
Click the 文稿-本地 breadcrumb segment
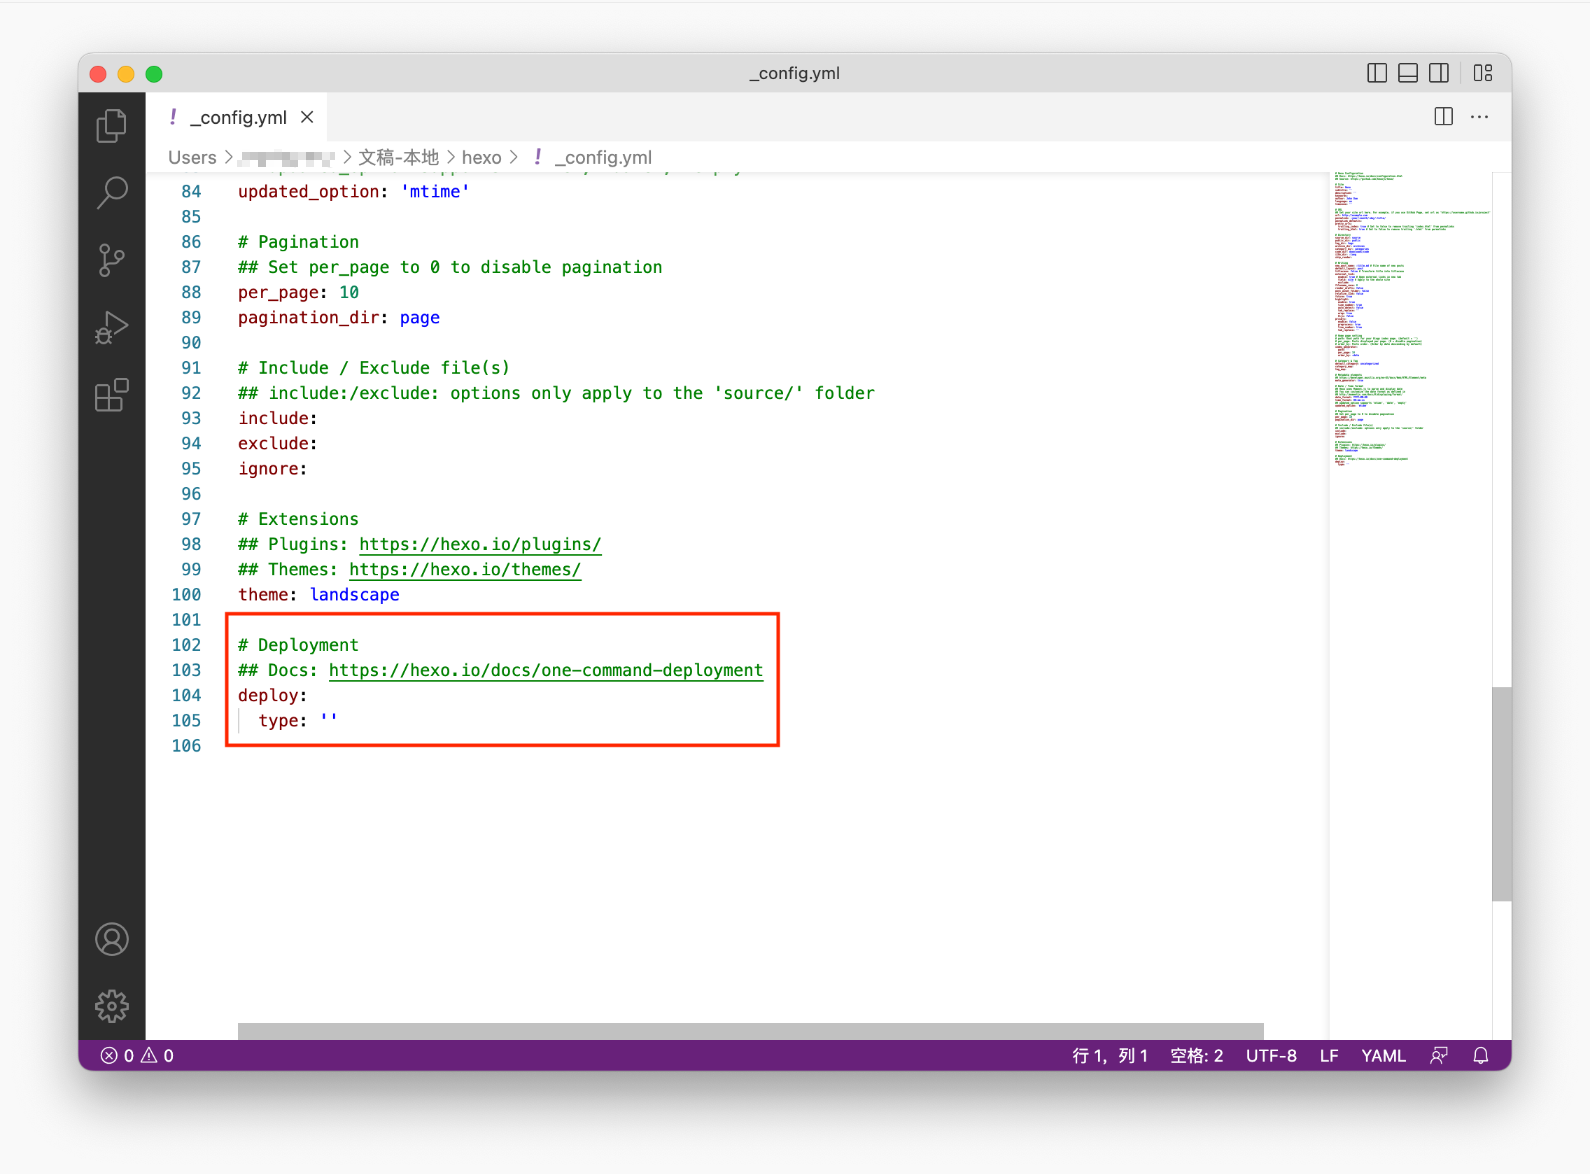(399, 157)
